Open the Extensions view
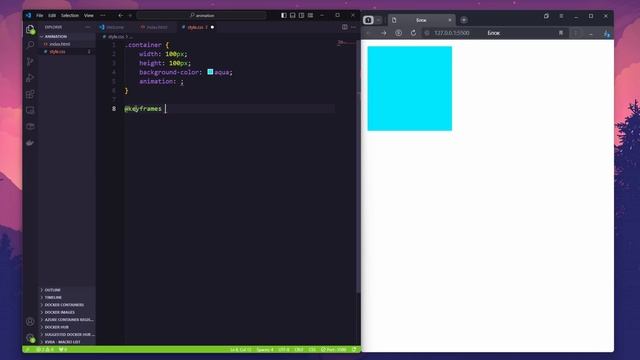The height and width of the screenshot is (360, 640). point(30,94)
